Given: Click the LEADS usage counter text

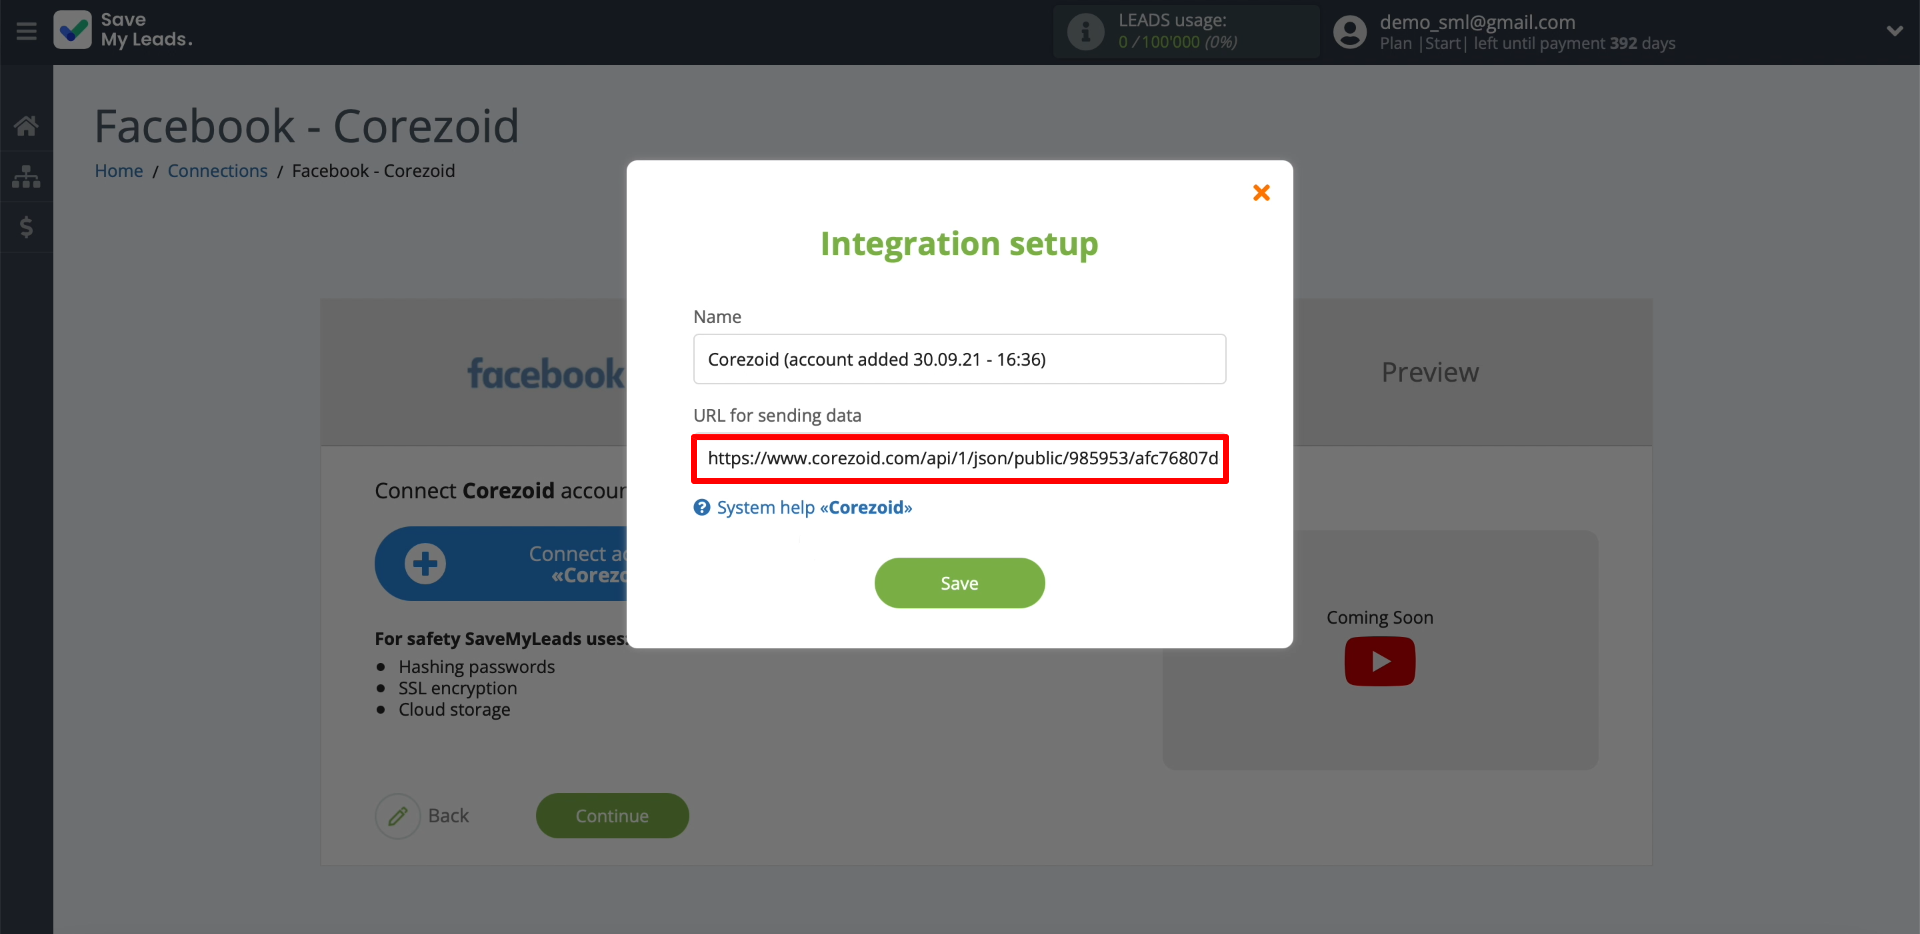Looking at the screenshot, I should pos(1177,42).
